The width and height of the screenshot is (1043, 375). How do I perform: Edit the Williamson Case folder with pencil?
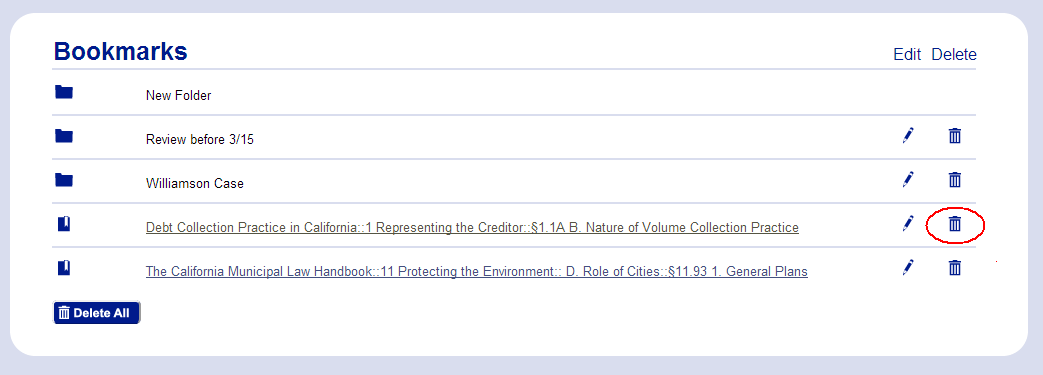[x=908, y=180]
